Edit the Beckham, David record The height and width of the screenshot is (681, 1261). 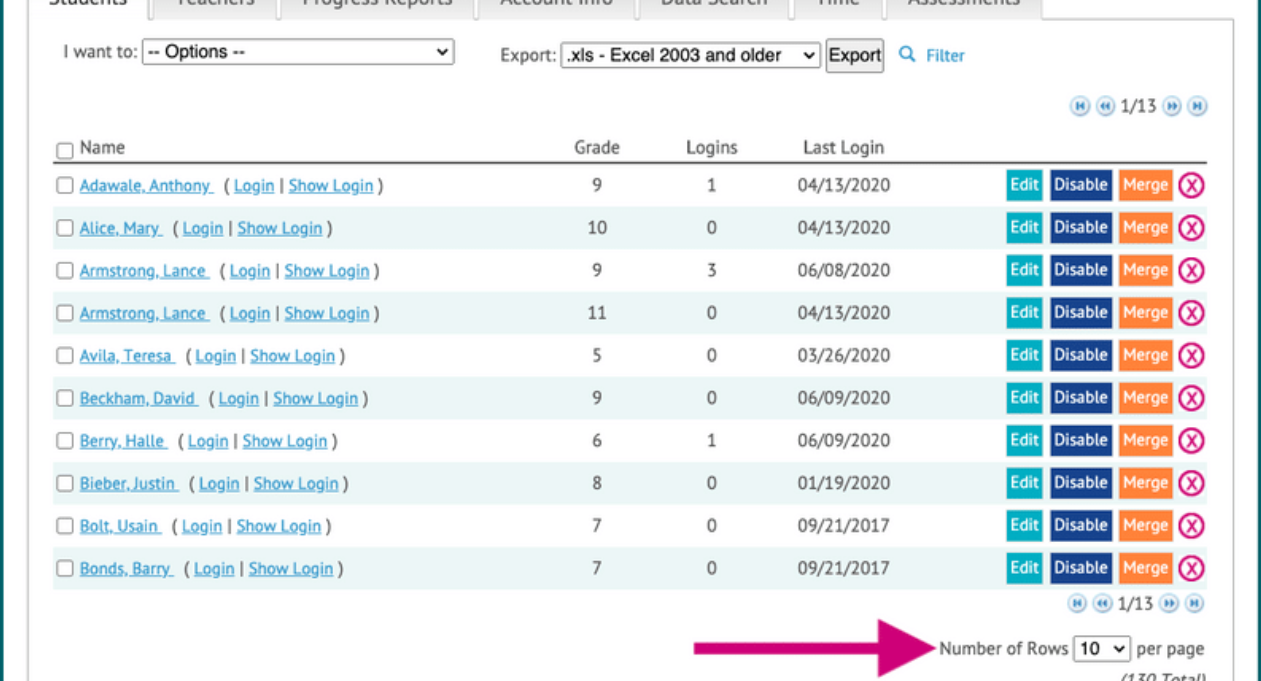[1024, 398]
